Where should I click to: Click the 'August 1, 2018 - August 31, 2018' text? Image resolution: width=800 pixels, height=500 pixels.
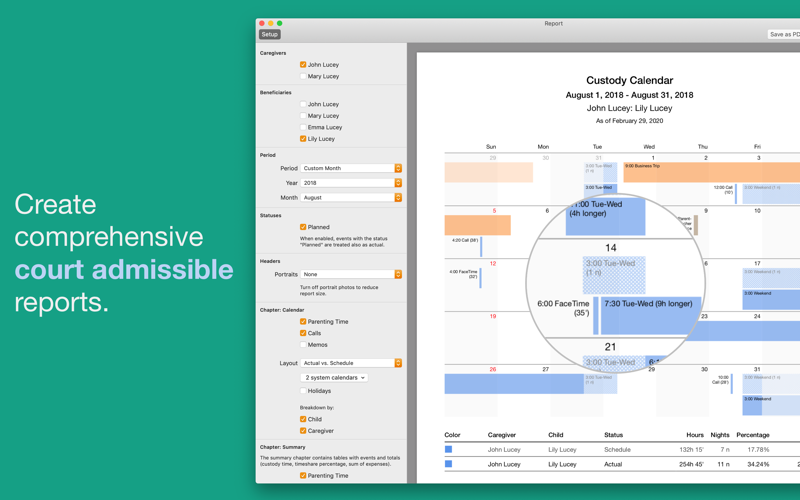tap(629, 95)
